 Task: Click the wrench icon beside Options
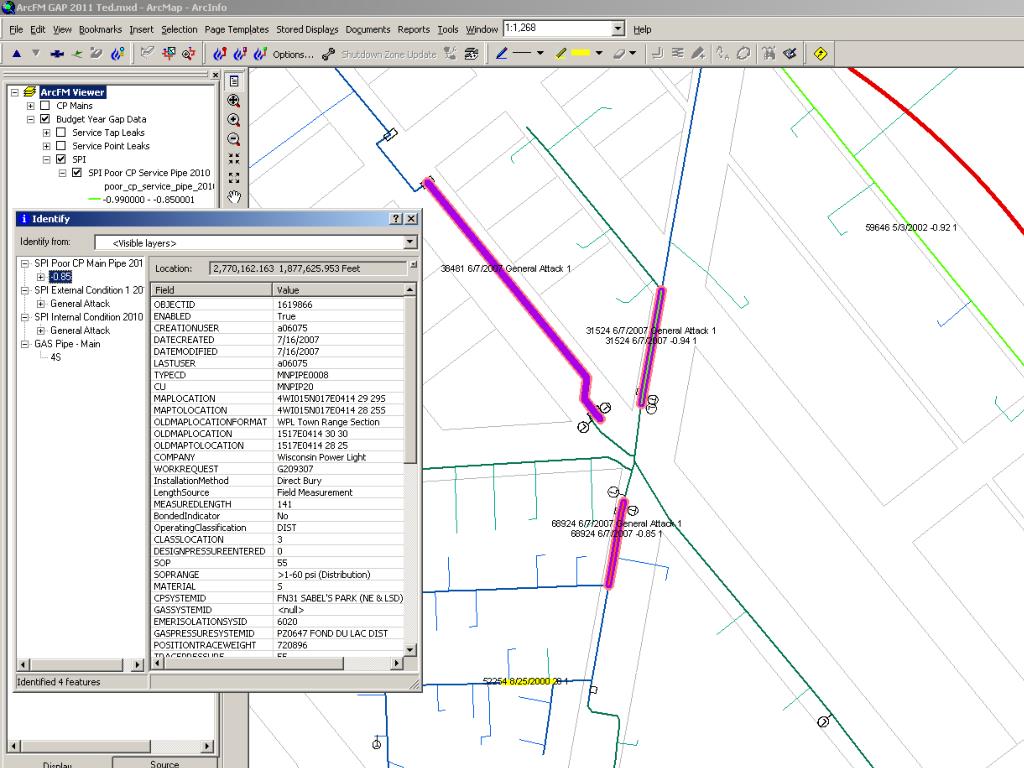[328, 54]
